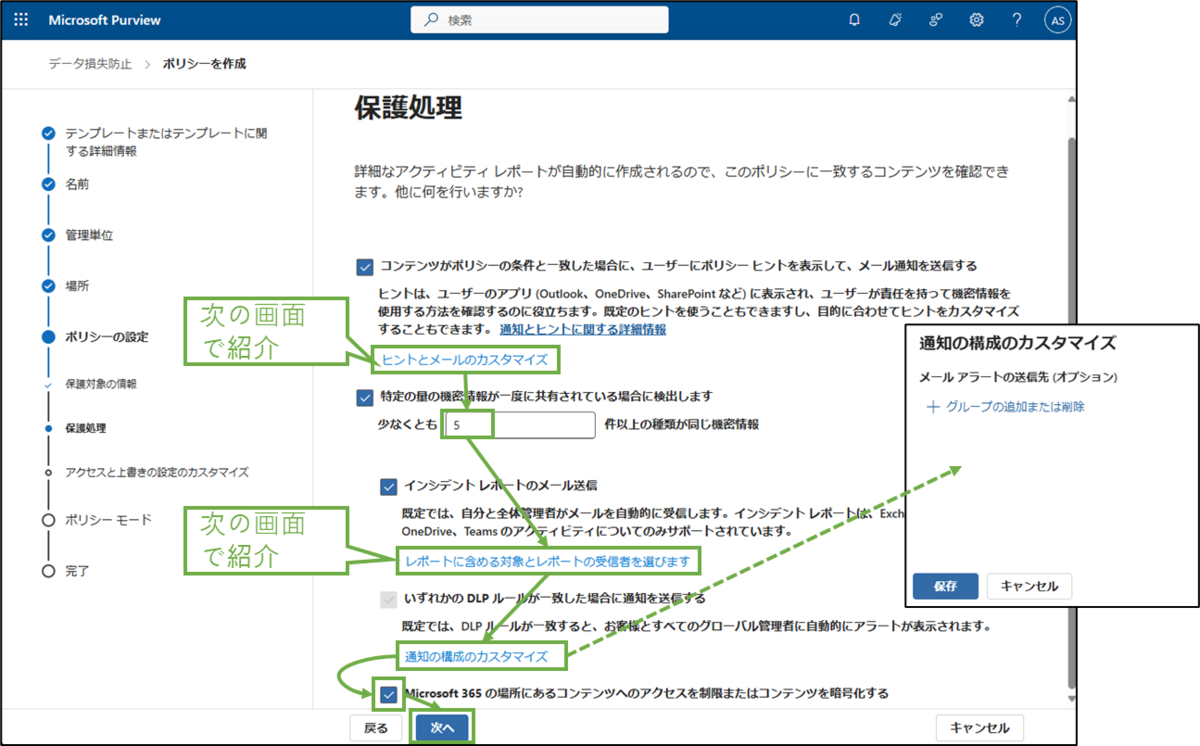Go to データ損失防止 breadcrumb
1200x746 pixels.
(x=90, y=64)
